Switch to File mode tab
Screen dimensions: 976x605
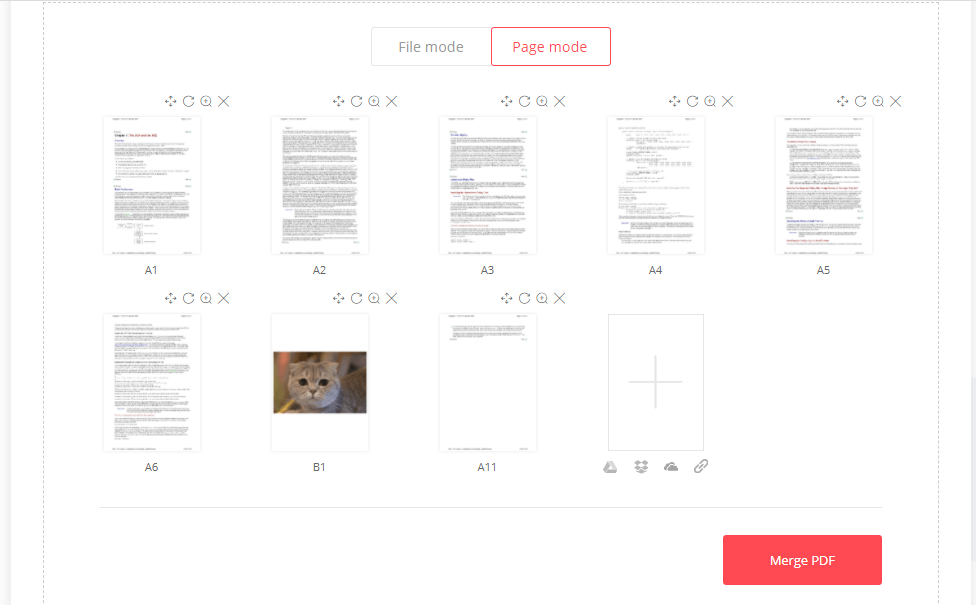point(431,47)
